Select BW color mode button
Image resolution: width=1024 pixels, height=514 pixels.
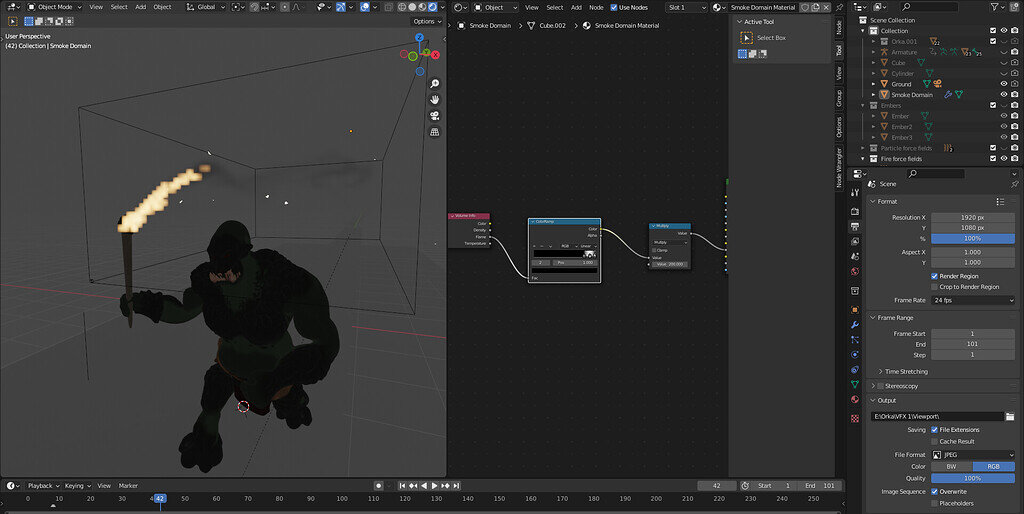(952, 466)
